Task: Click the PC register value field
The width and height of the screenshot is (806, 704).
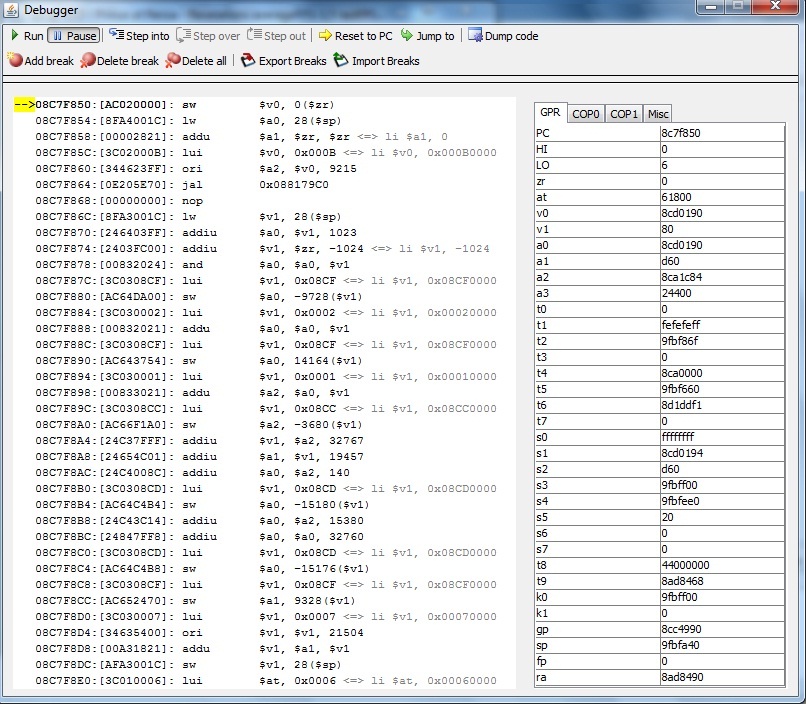Action: click(x=721, y=133)
